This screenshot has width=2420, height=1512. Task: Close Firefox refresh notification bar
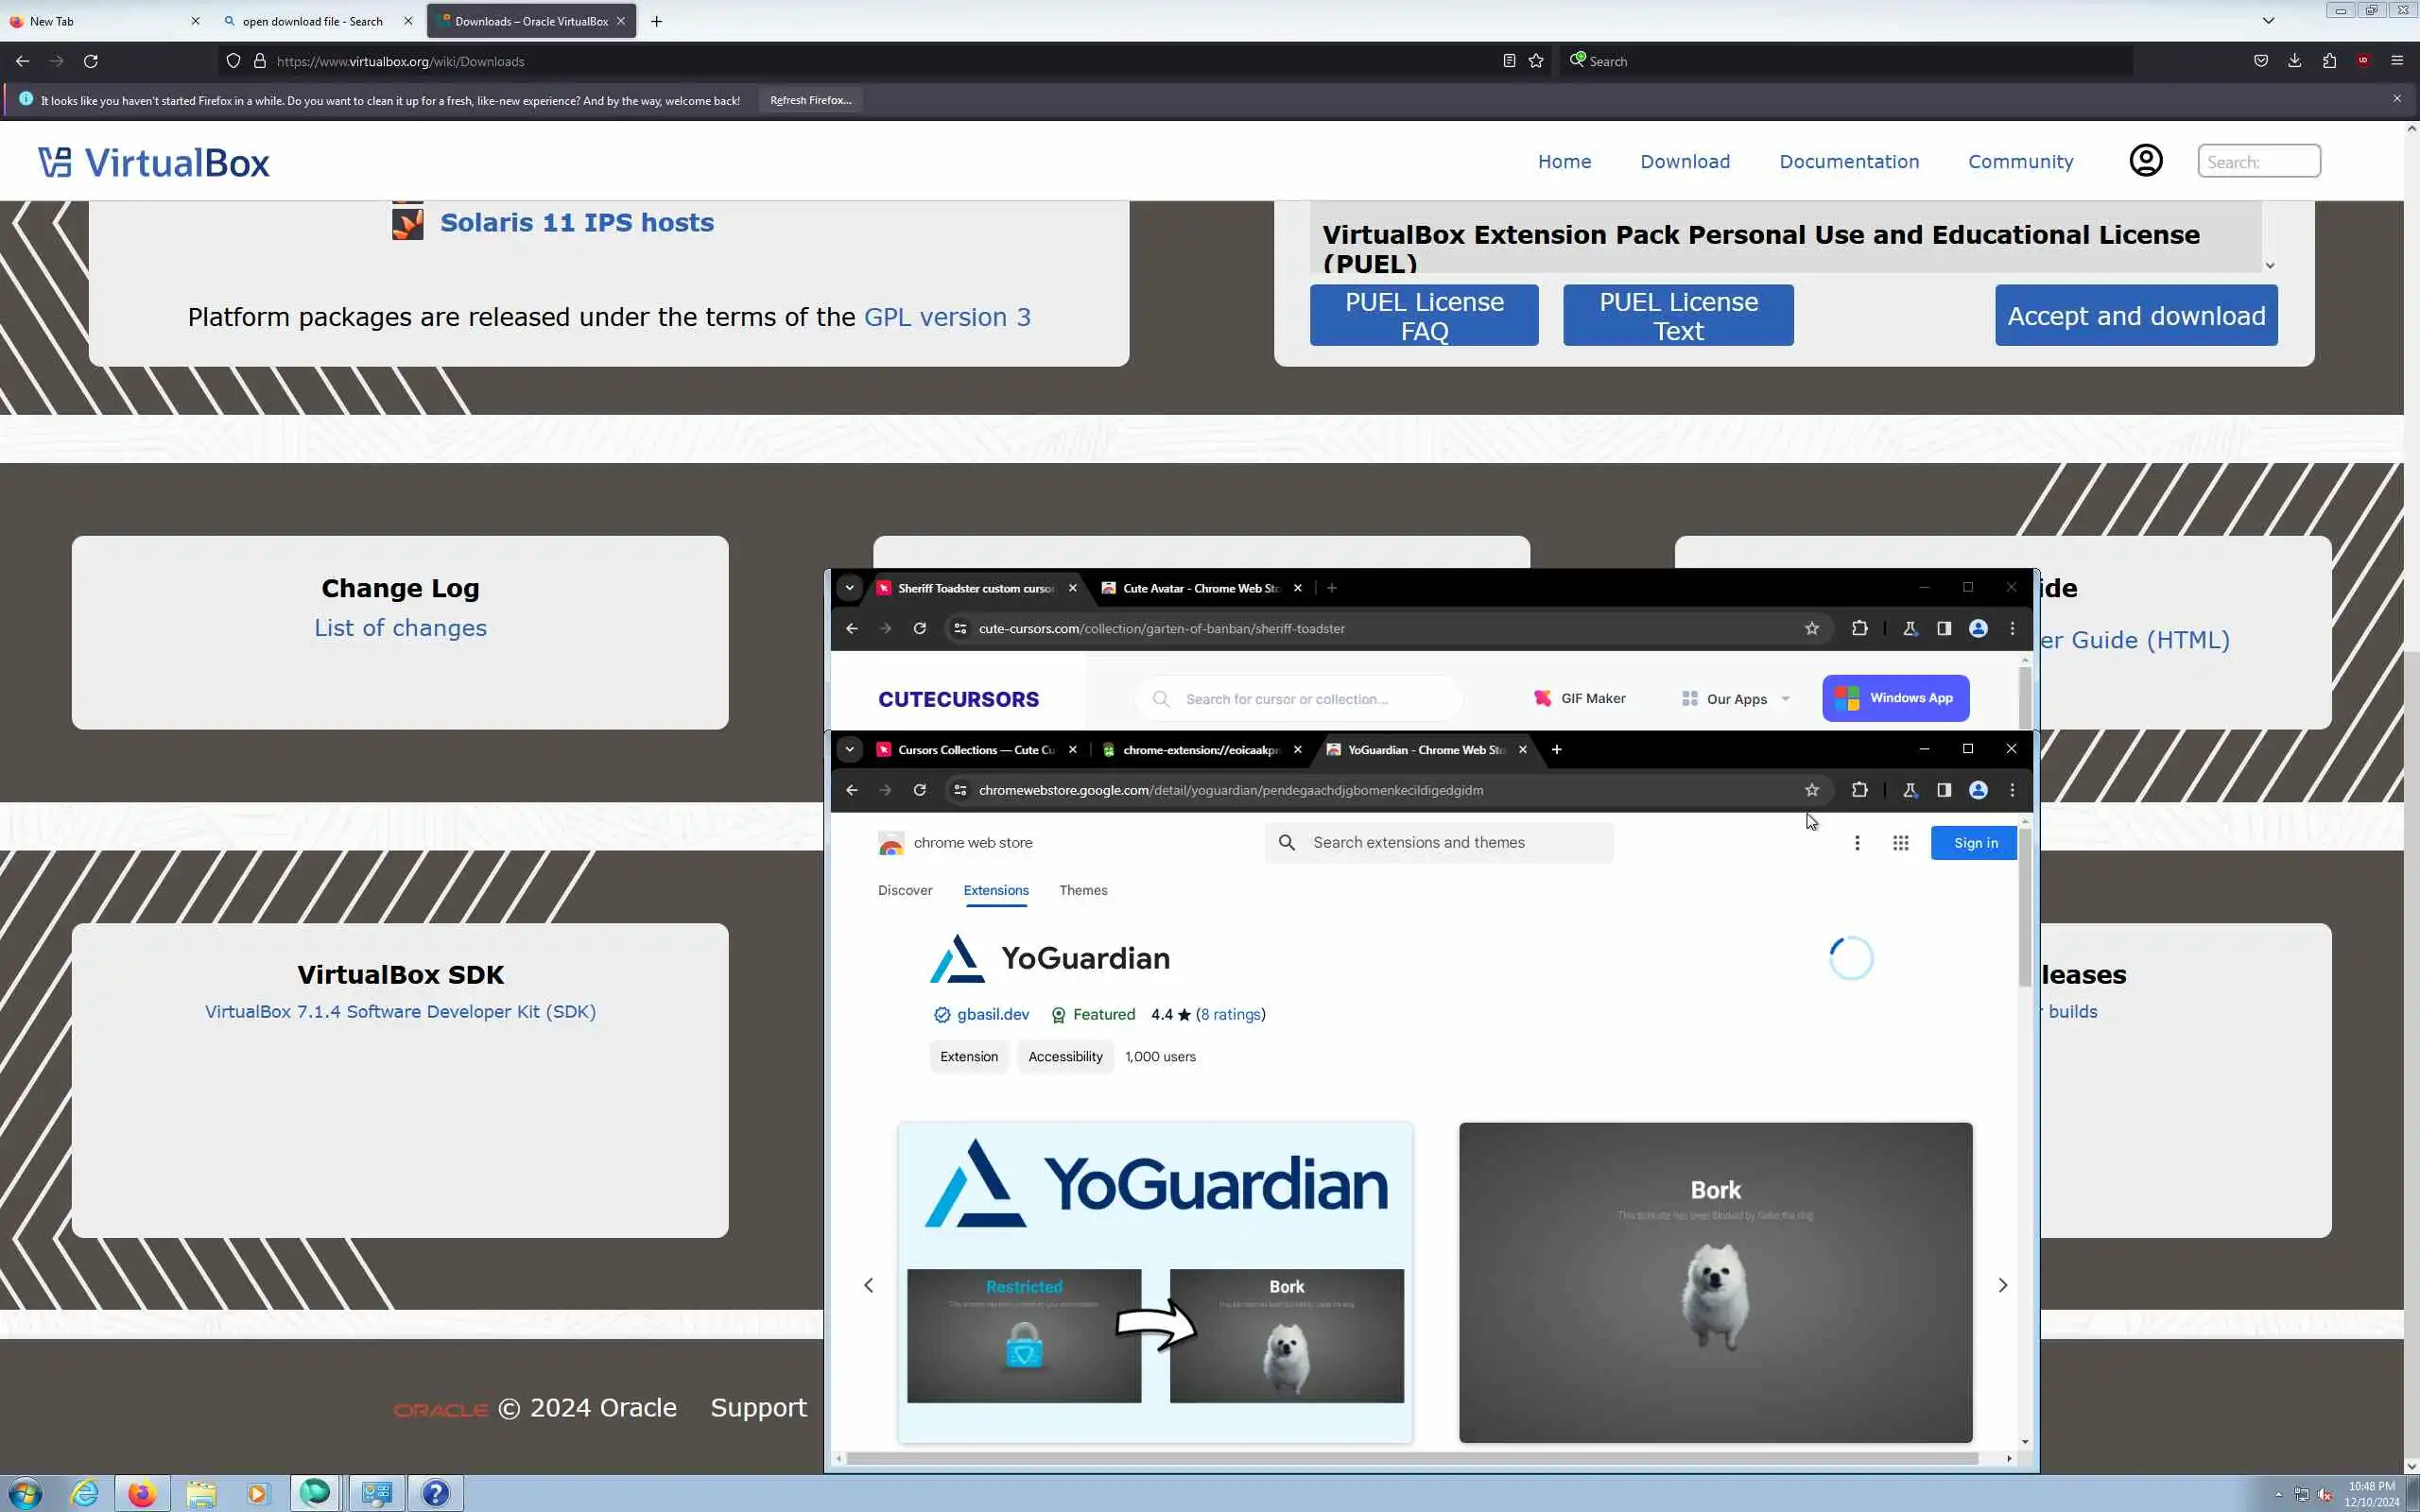2396,99
